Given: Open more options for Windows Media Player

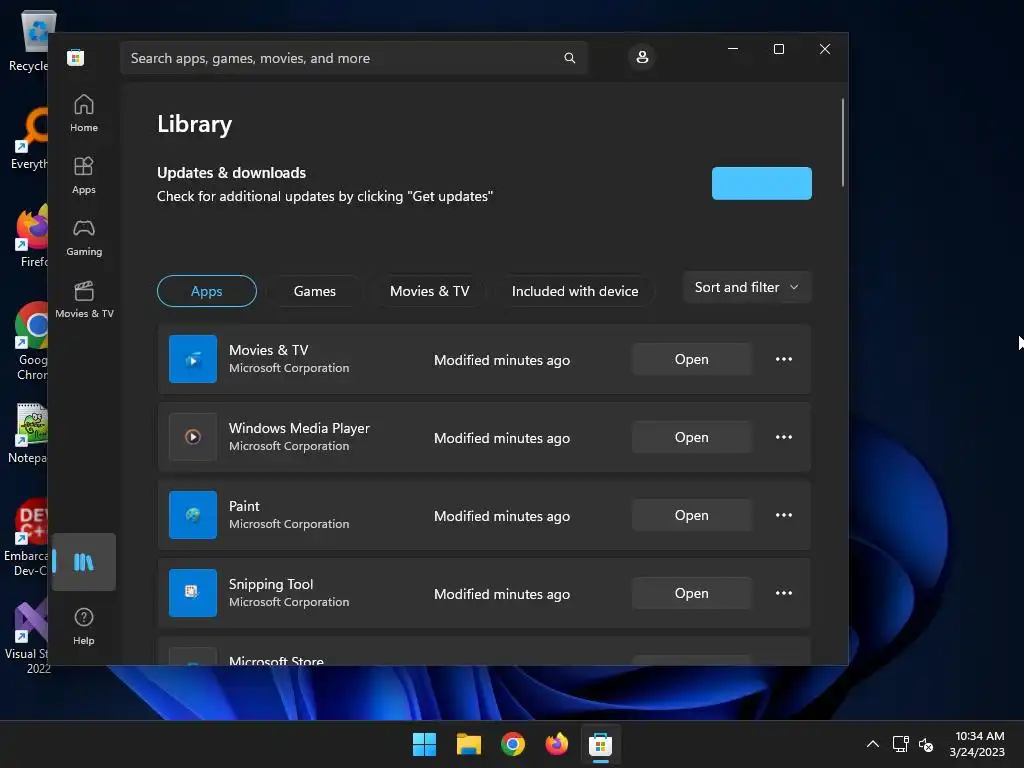Looking at the screenshot, I should (x=784, y=437).
